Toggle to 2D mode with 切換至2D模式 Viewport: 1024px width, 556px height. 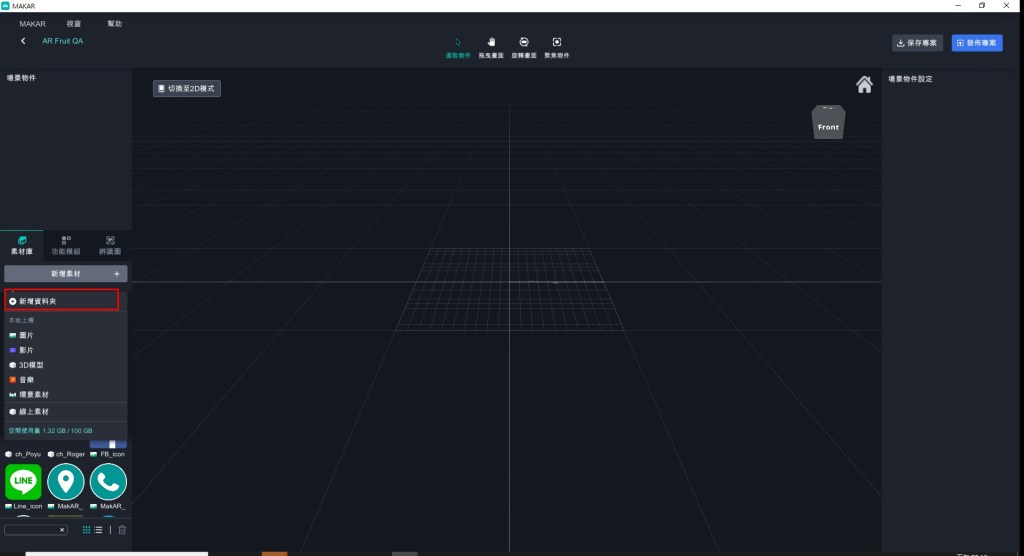pyautogui.click(x=187, y=88)
